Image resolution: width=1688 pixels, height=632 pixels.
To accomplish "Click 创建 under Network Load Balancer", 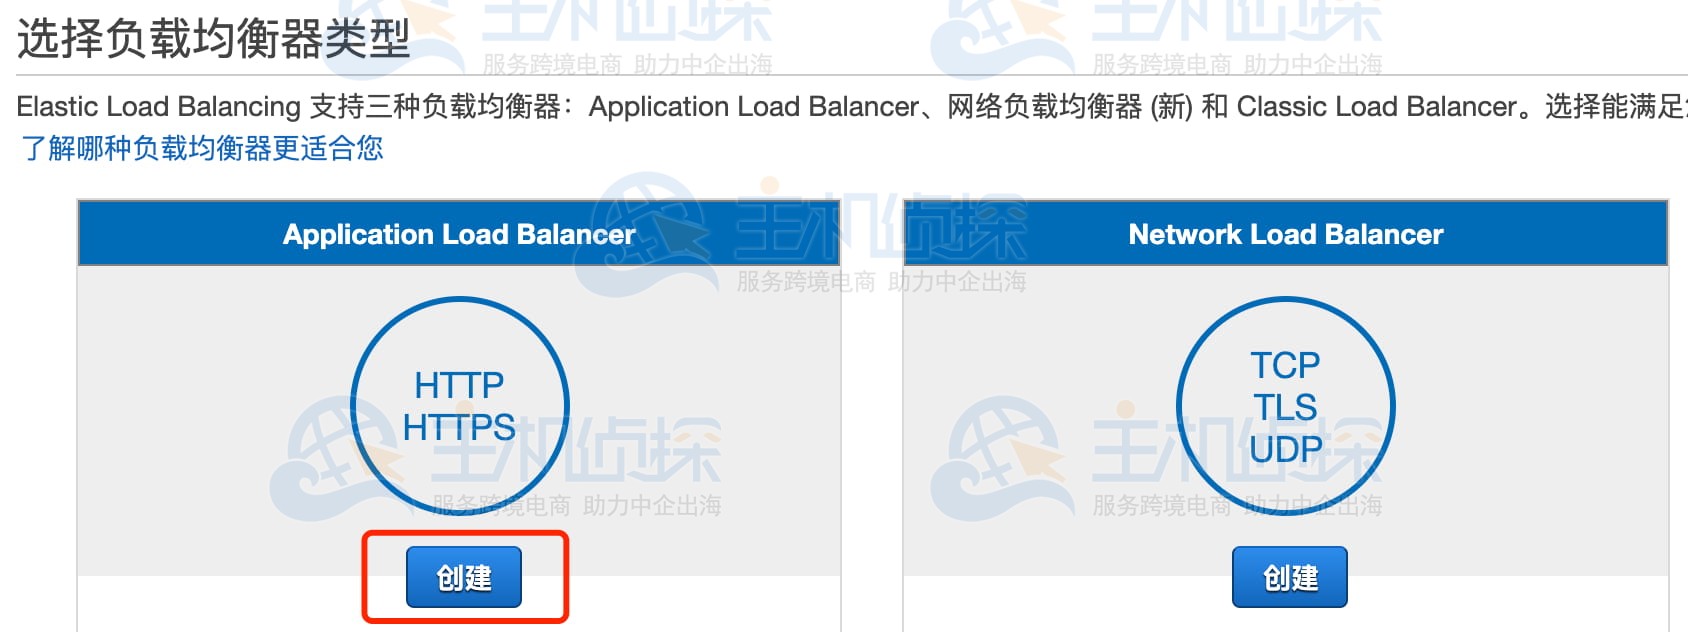I will coord(1290,577).
